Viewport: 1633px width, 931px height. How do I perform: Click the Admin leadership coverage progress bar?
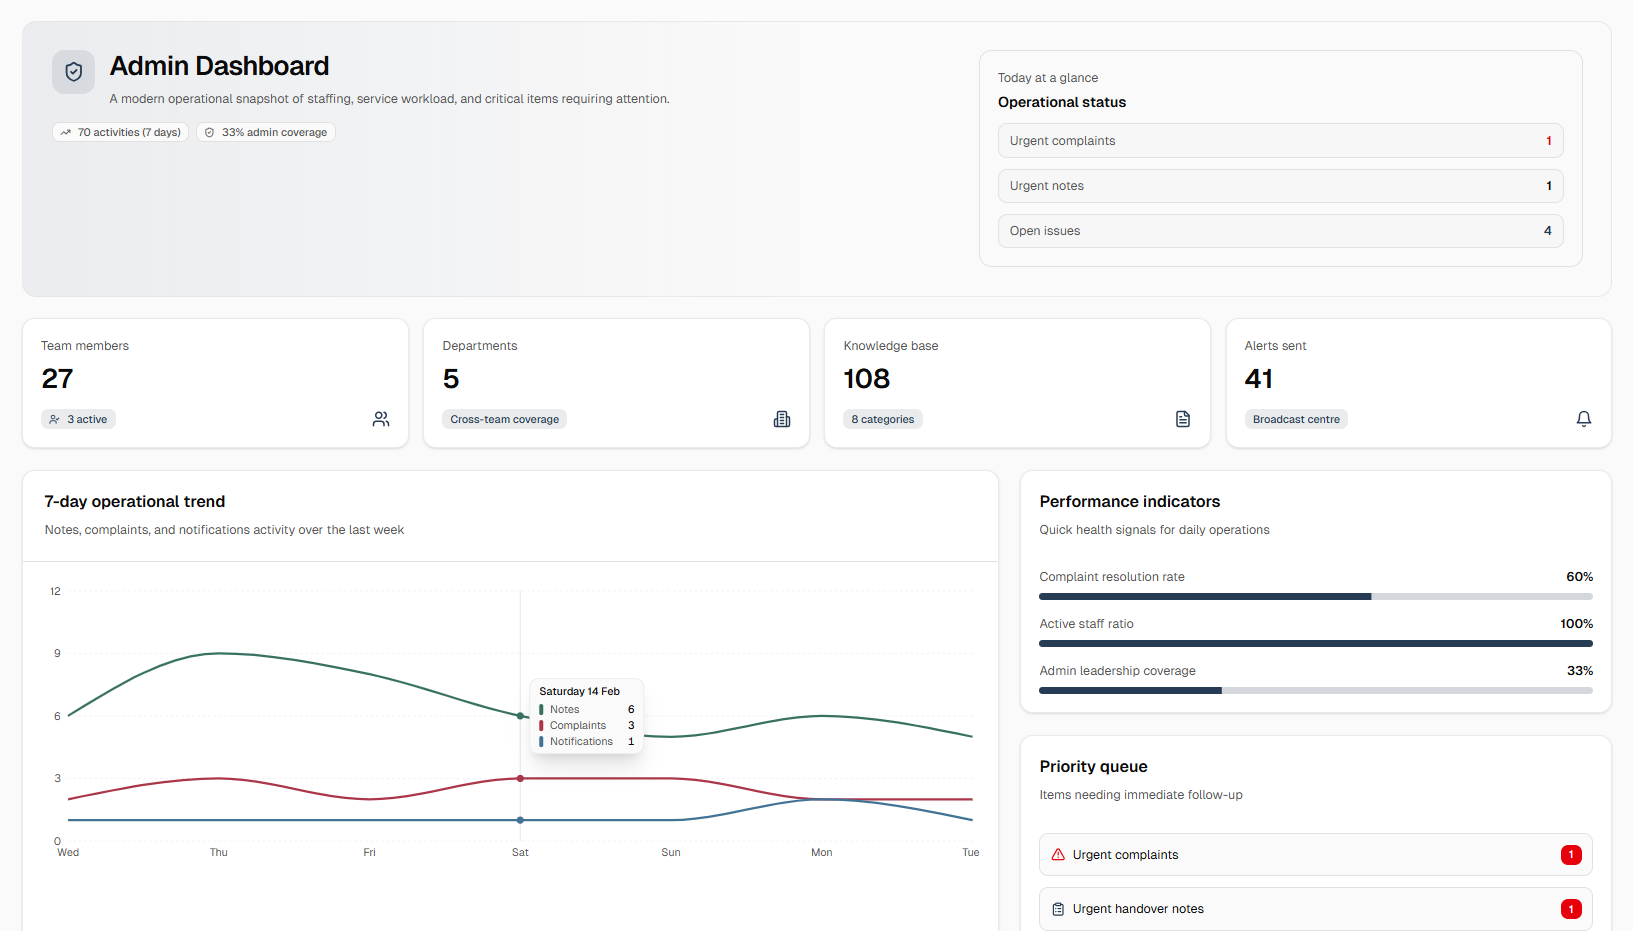point(1315,690)
